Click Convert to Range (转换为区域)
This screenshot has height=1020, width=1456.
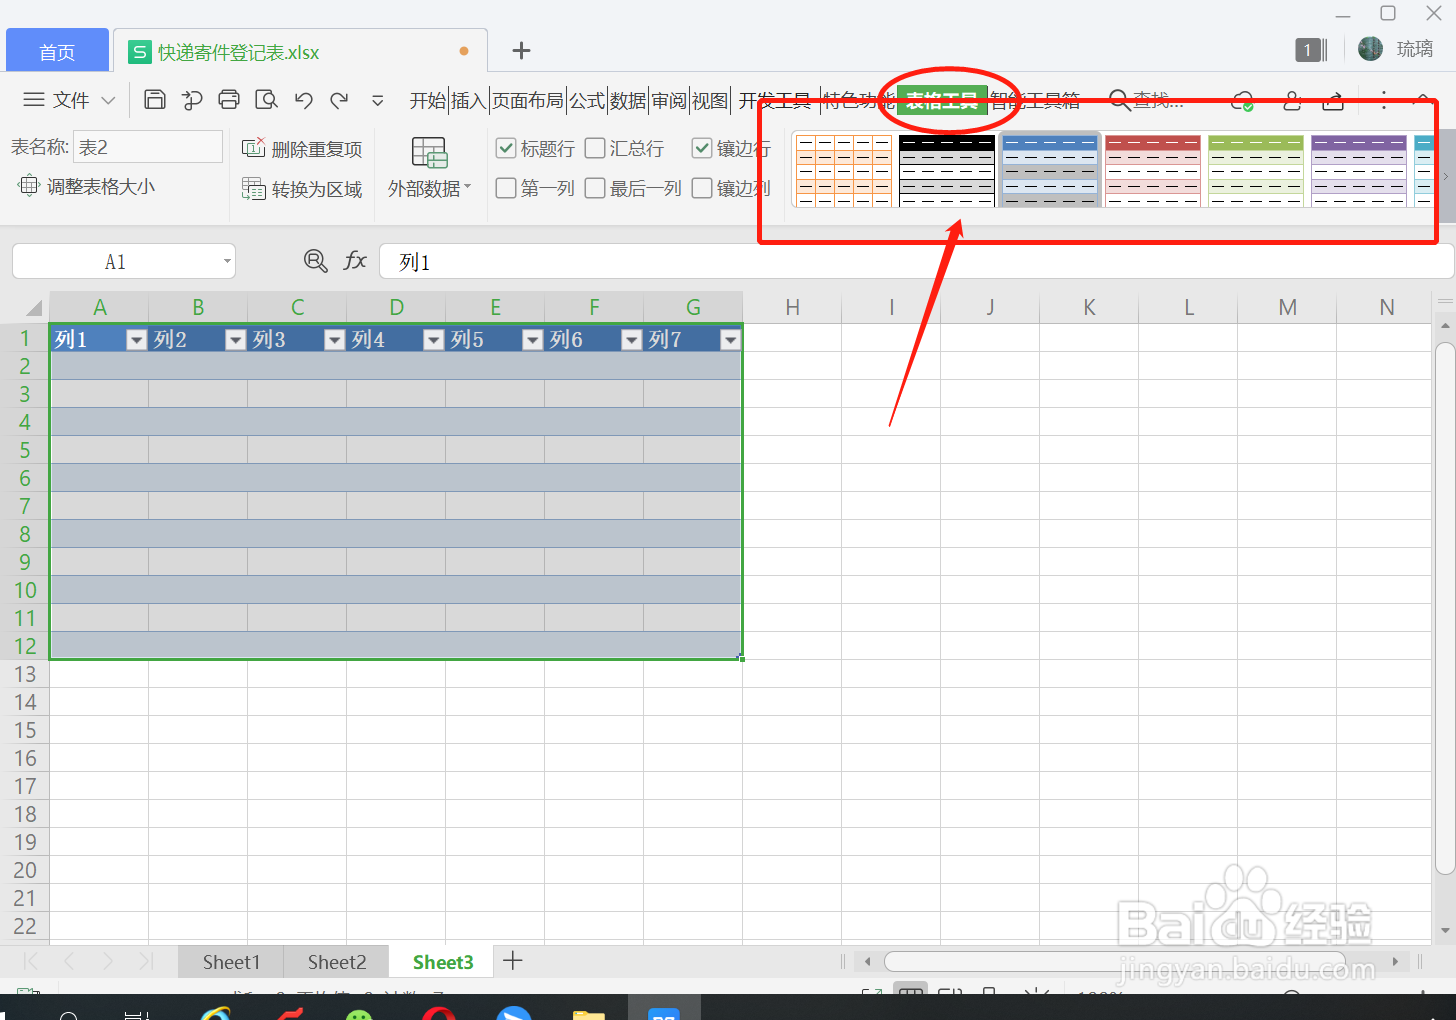[x=304, y=189]
